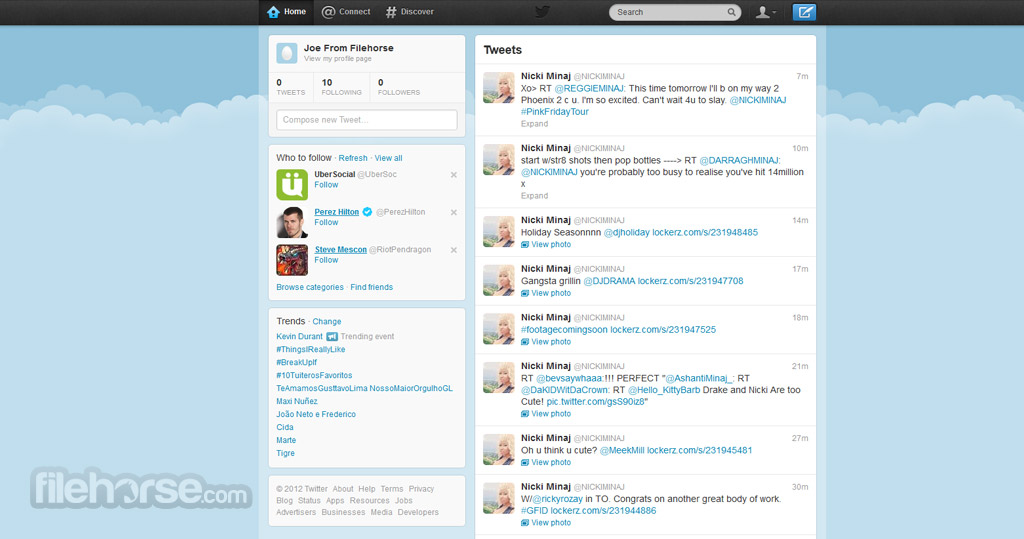The height and width of the screenshot is (539, 1024).
Task: Open Perez Hilton profile name link
Action: coord(336,212)
